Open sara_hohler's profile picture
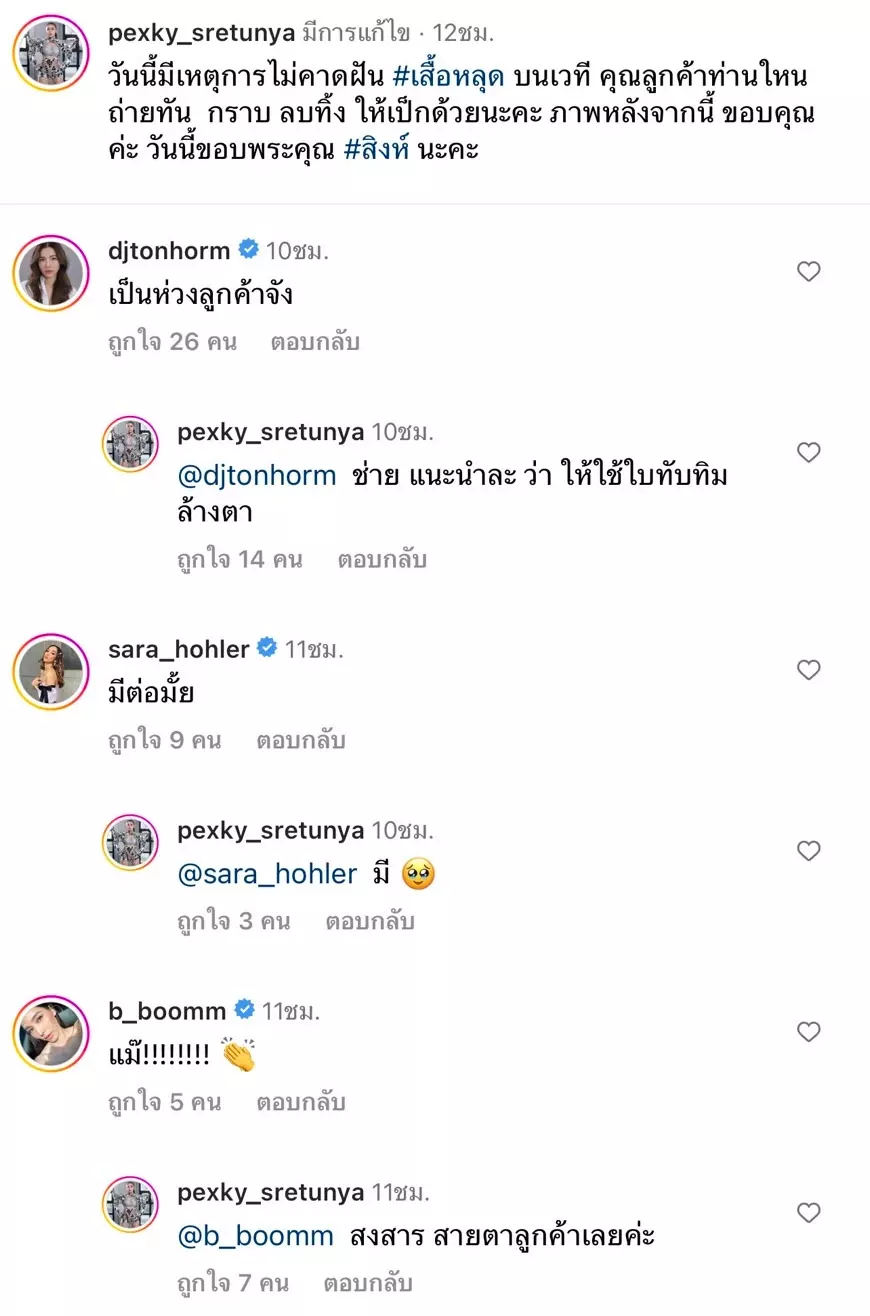Viewport: 870px width, 1316px height. 51,671
